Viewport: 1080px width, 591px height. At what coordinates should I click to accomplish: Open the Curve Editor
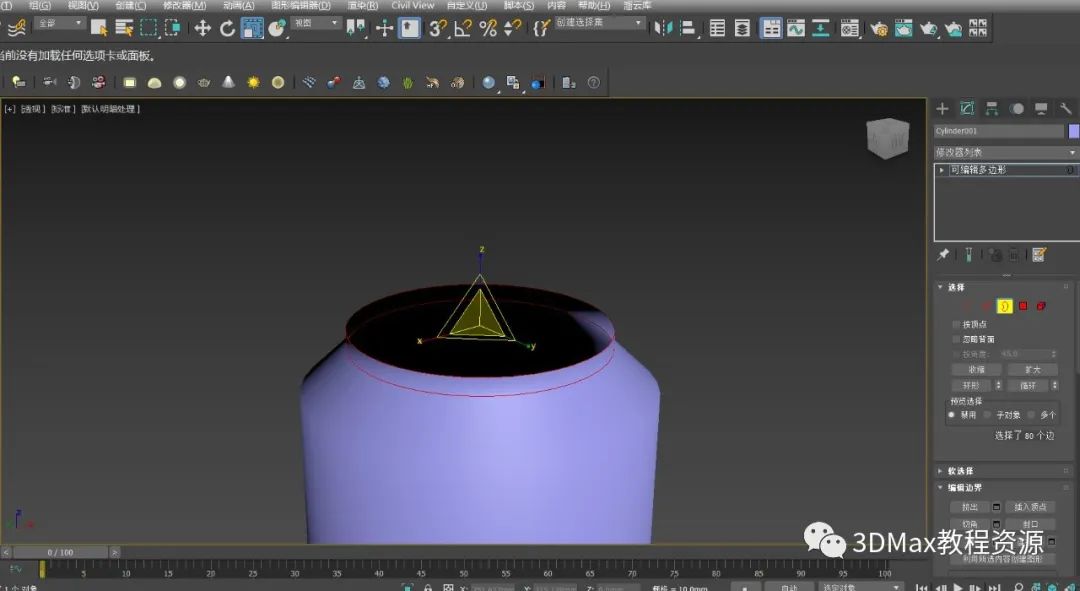coord(796,28)
